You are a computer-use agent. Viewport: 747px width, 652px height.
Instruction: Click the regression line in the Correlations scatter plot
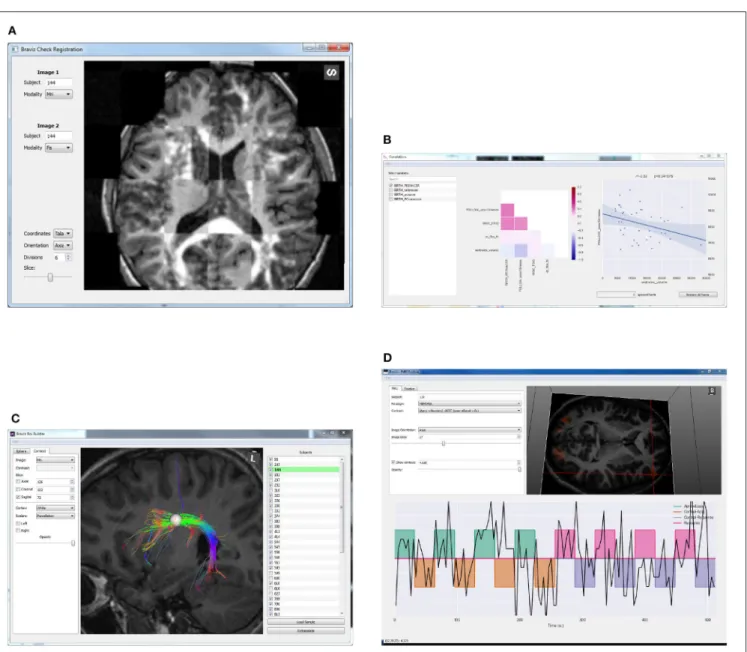click(654, 227)
